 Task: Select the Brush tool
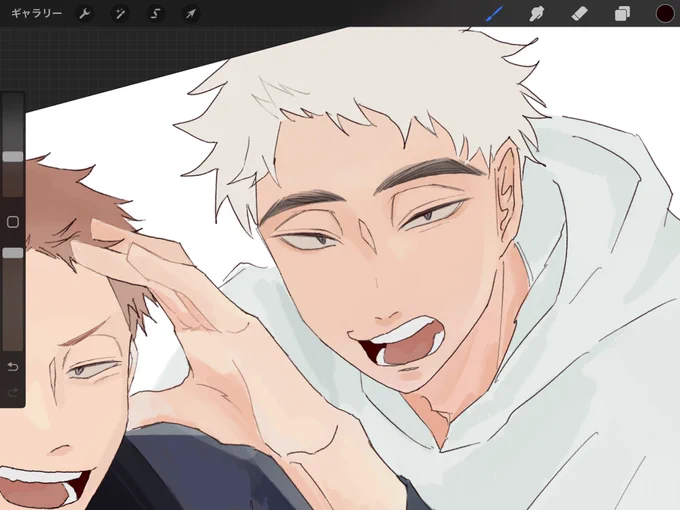(494, 13)
